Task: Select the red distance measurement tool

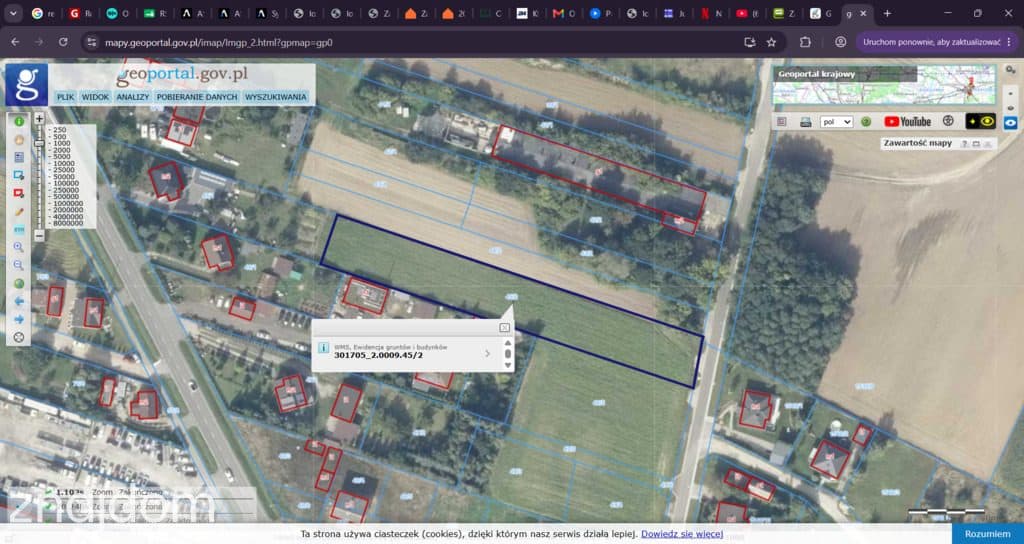Action: [x=19, y=194]
